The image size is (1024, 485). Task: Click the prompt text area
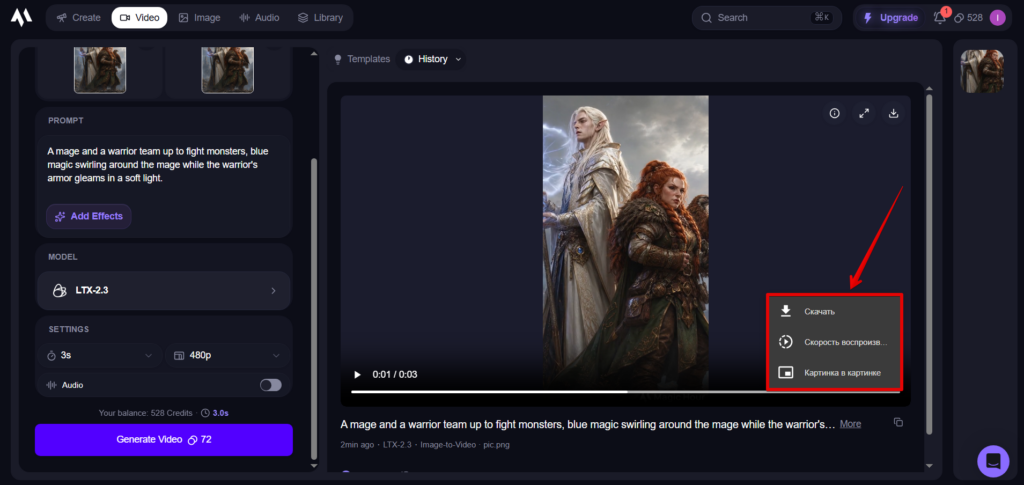click(163, 164)
